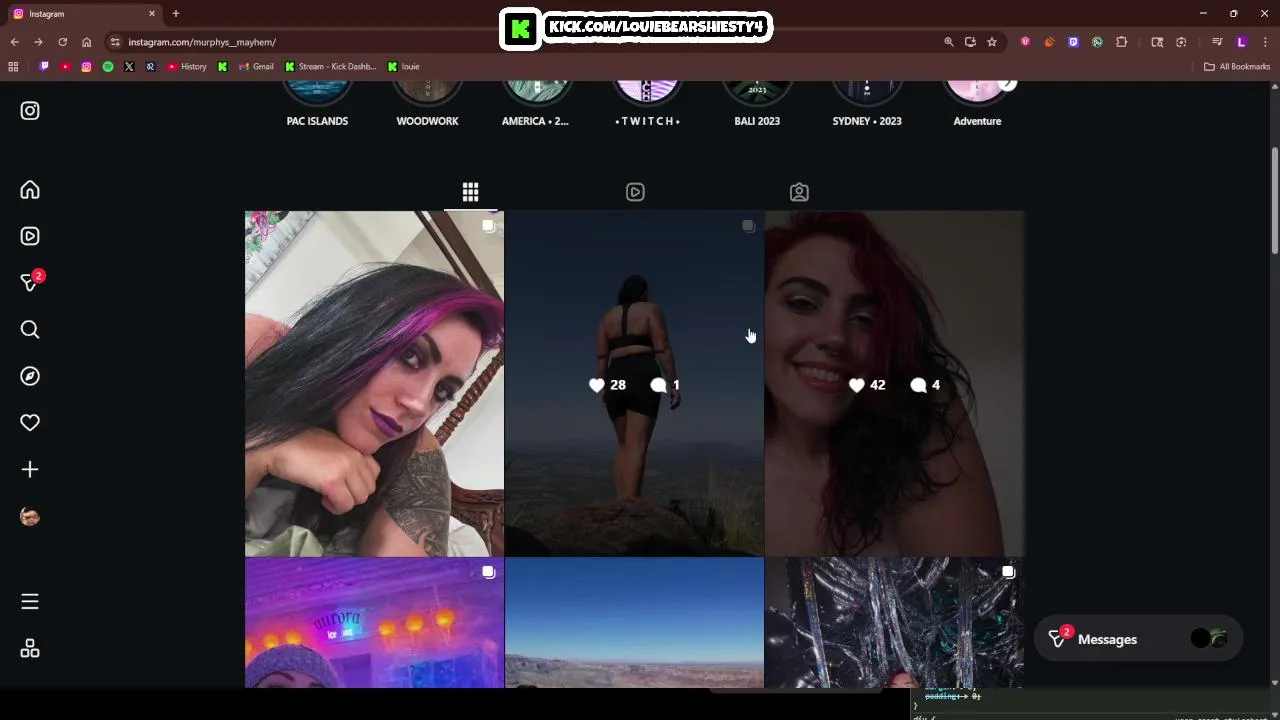This screenshot has height=720, width=1280.
Task: Open the blue sky desert landscape post
Action: click(634, 623)
